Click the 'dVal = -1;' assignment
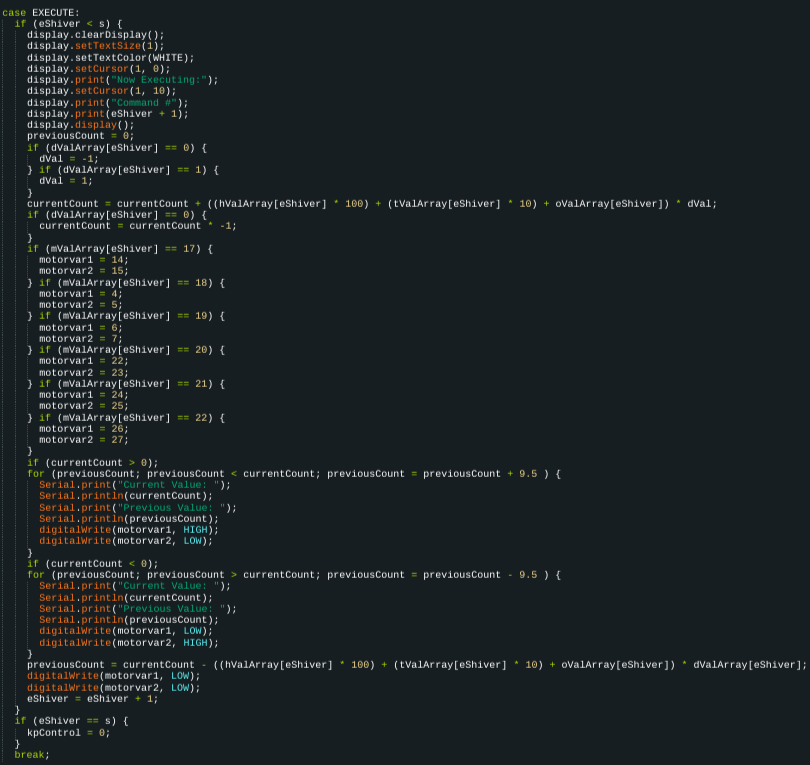 [69, 159]
